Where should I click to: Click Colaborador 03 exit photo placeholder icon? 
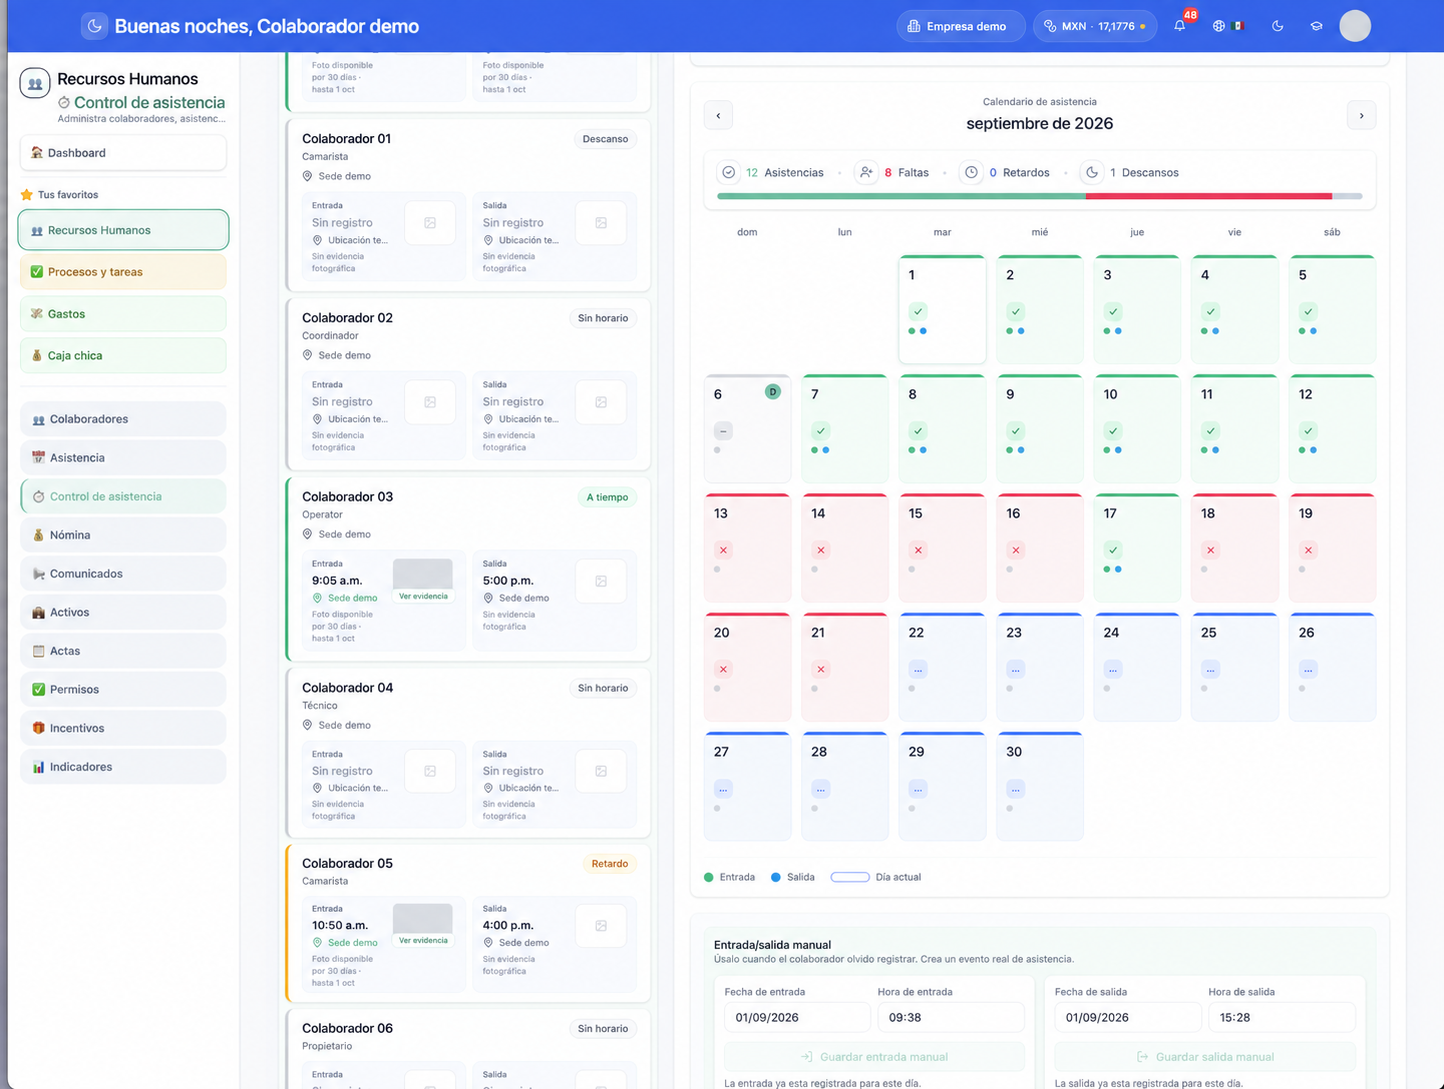coord(601,581)
